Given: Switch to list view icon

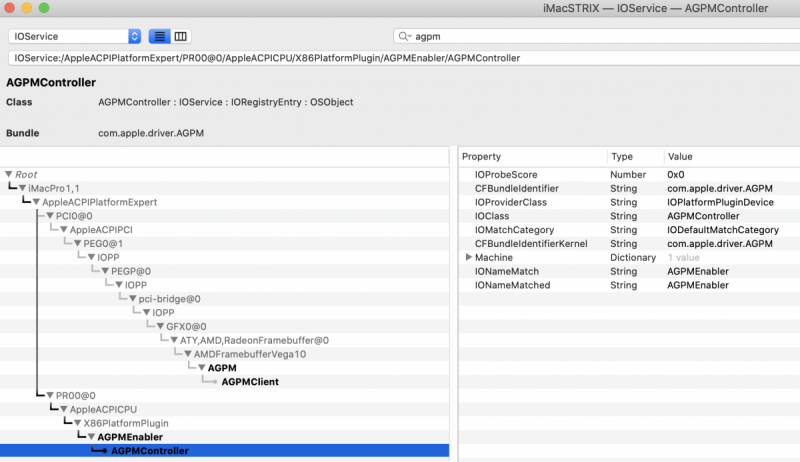Looking at the screenshot, I should [x=159, y=36].
